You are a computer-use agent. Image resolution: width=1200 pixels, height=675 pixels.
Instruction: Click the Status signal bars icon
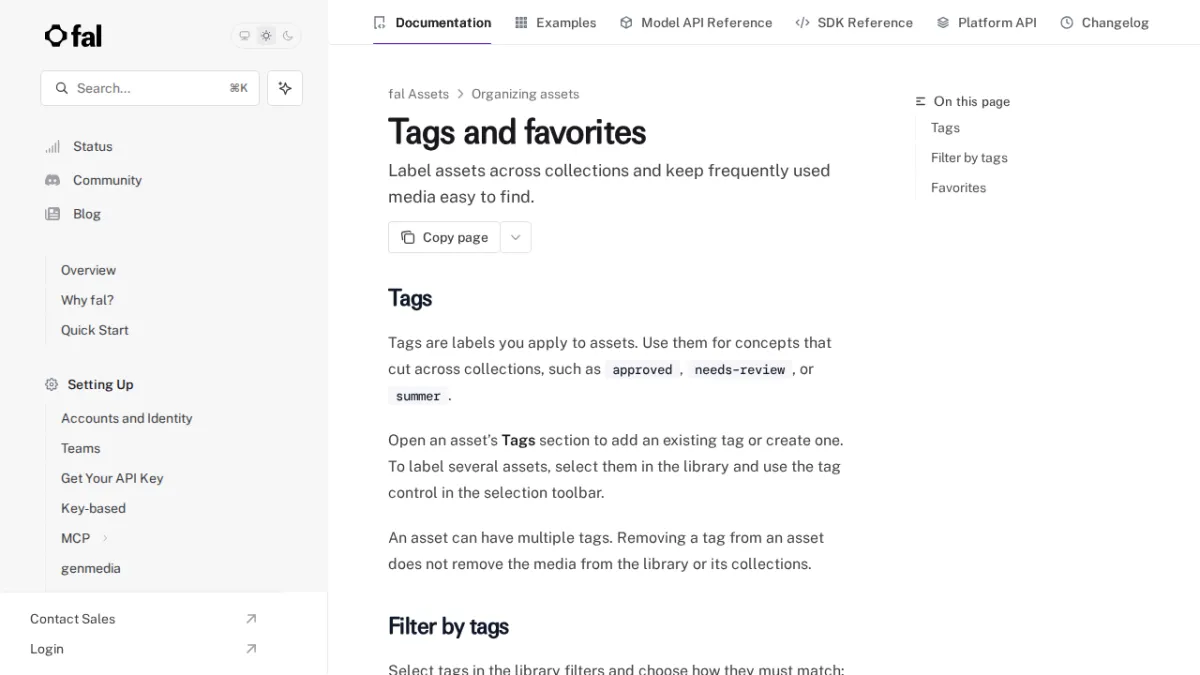tap(52, 146)
